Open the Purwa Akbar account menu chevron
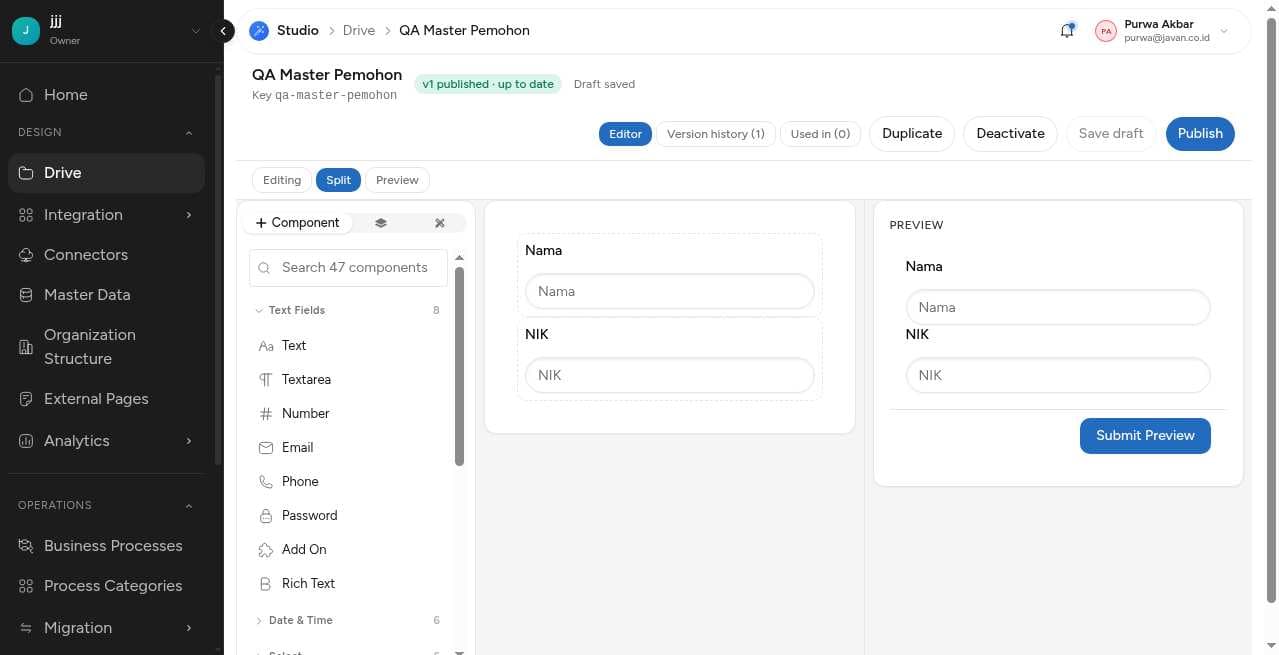1279x655 pixels. coord(1224,31)
